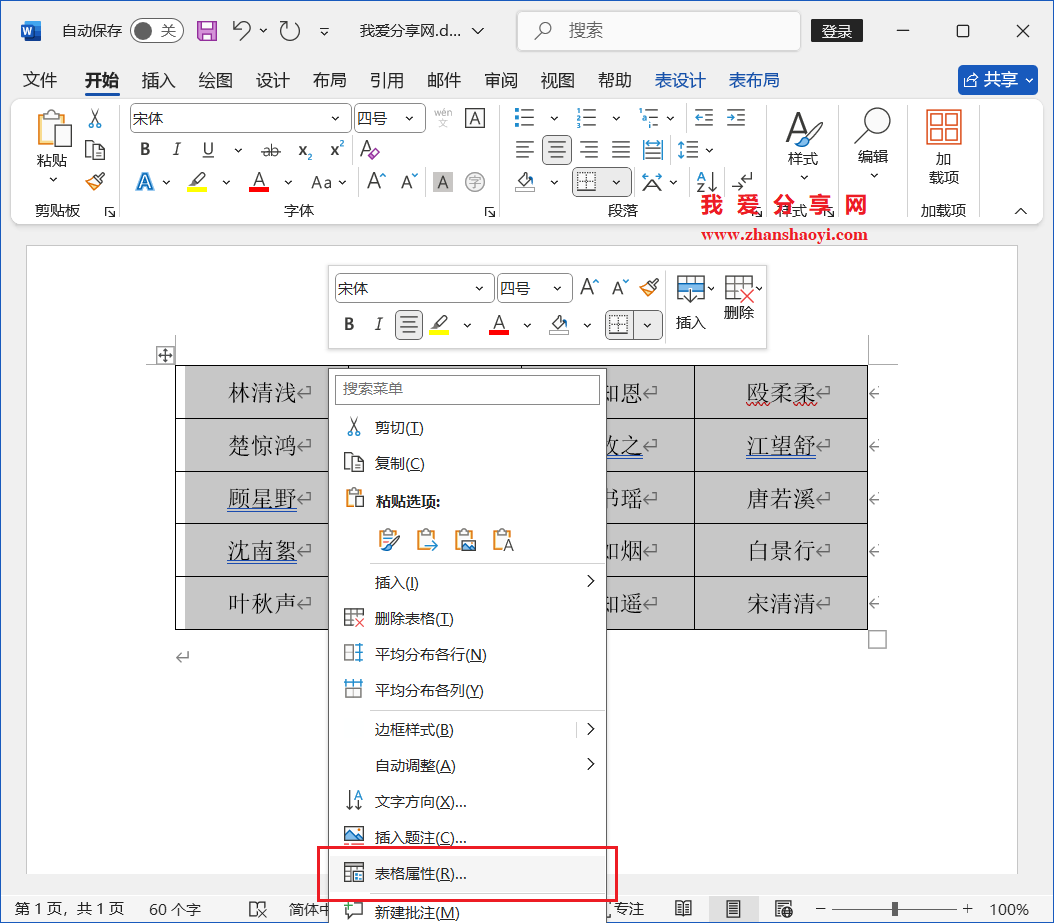Collapse the ribbon with chevron

point(1020,211)
